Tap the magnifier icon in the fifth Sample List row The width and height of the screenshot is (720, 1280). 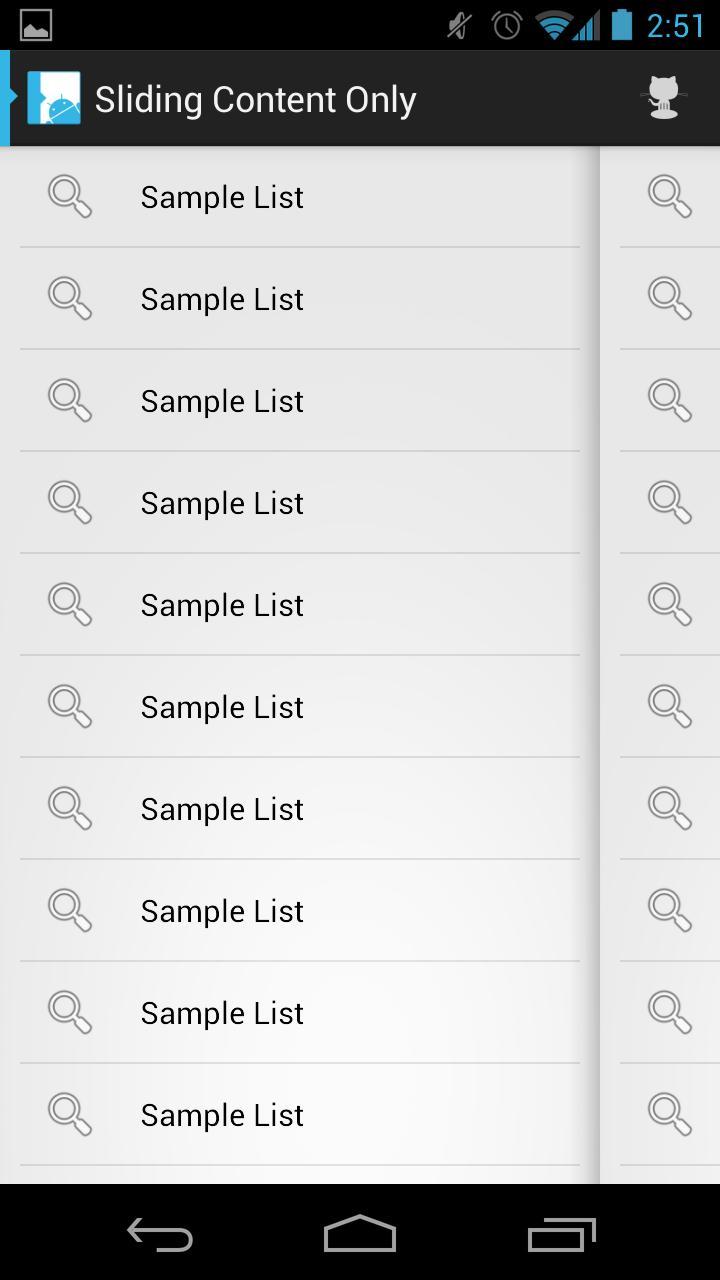coord(70,605)
